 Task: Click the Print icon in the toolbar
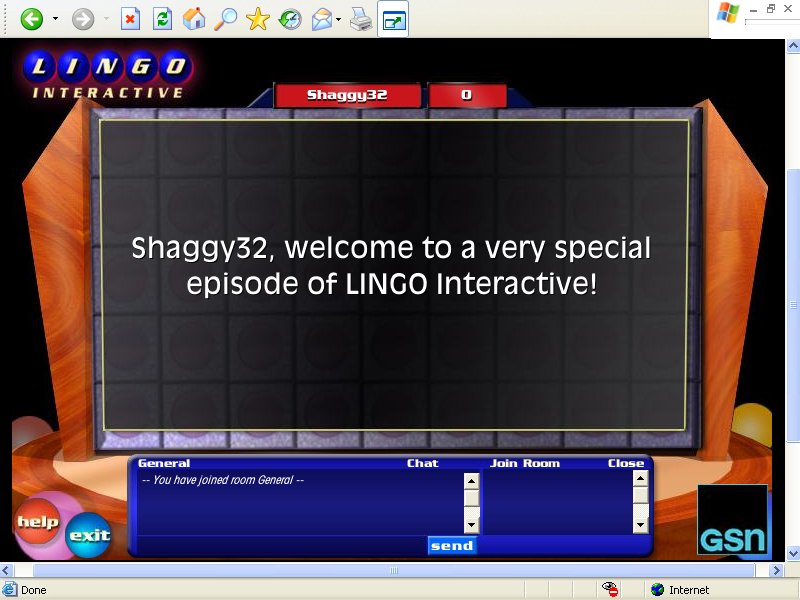click(x=361, y=19)
